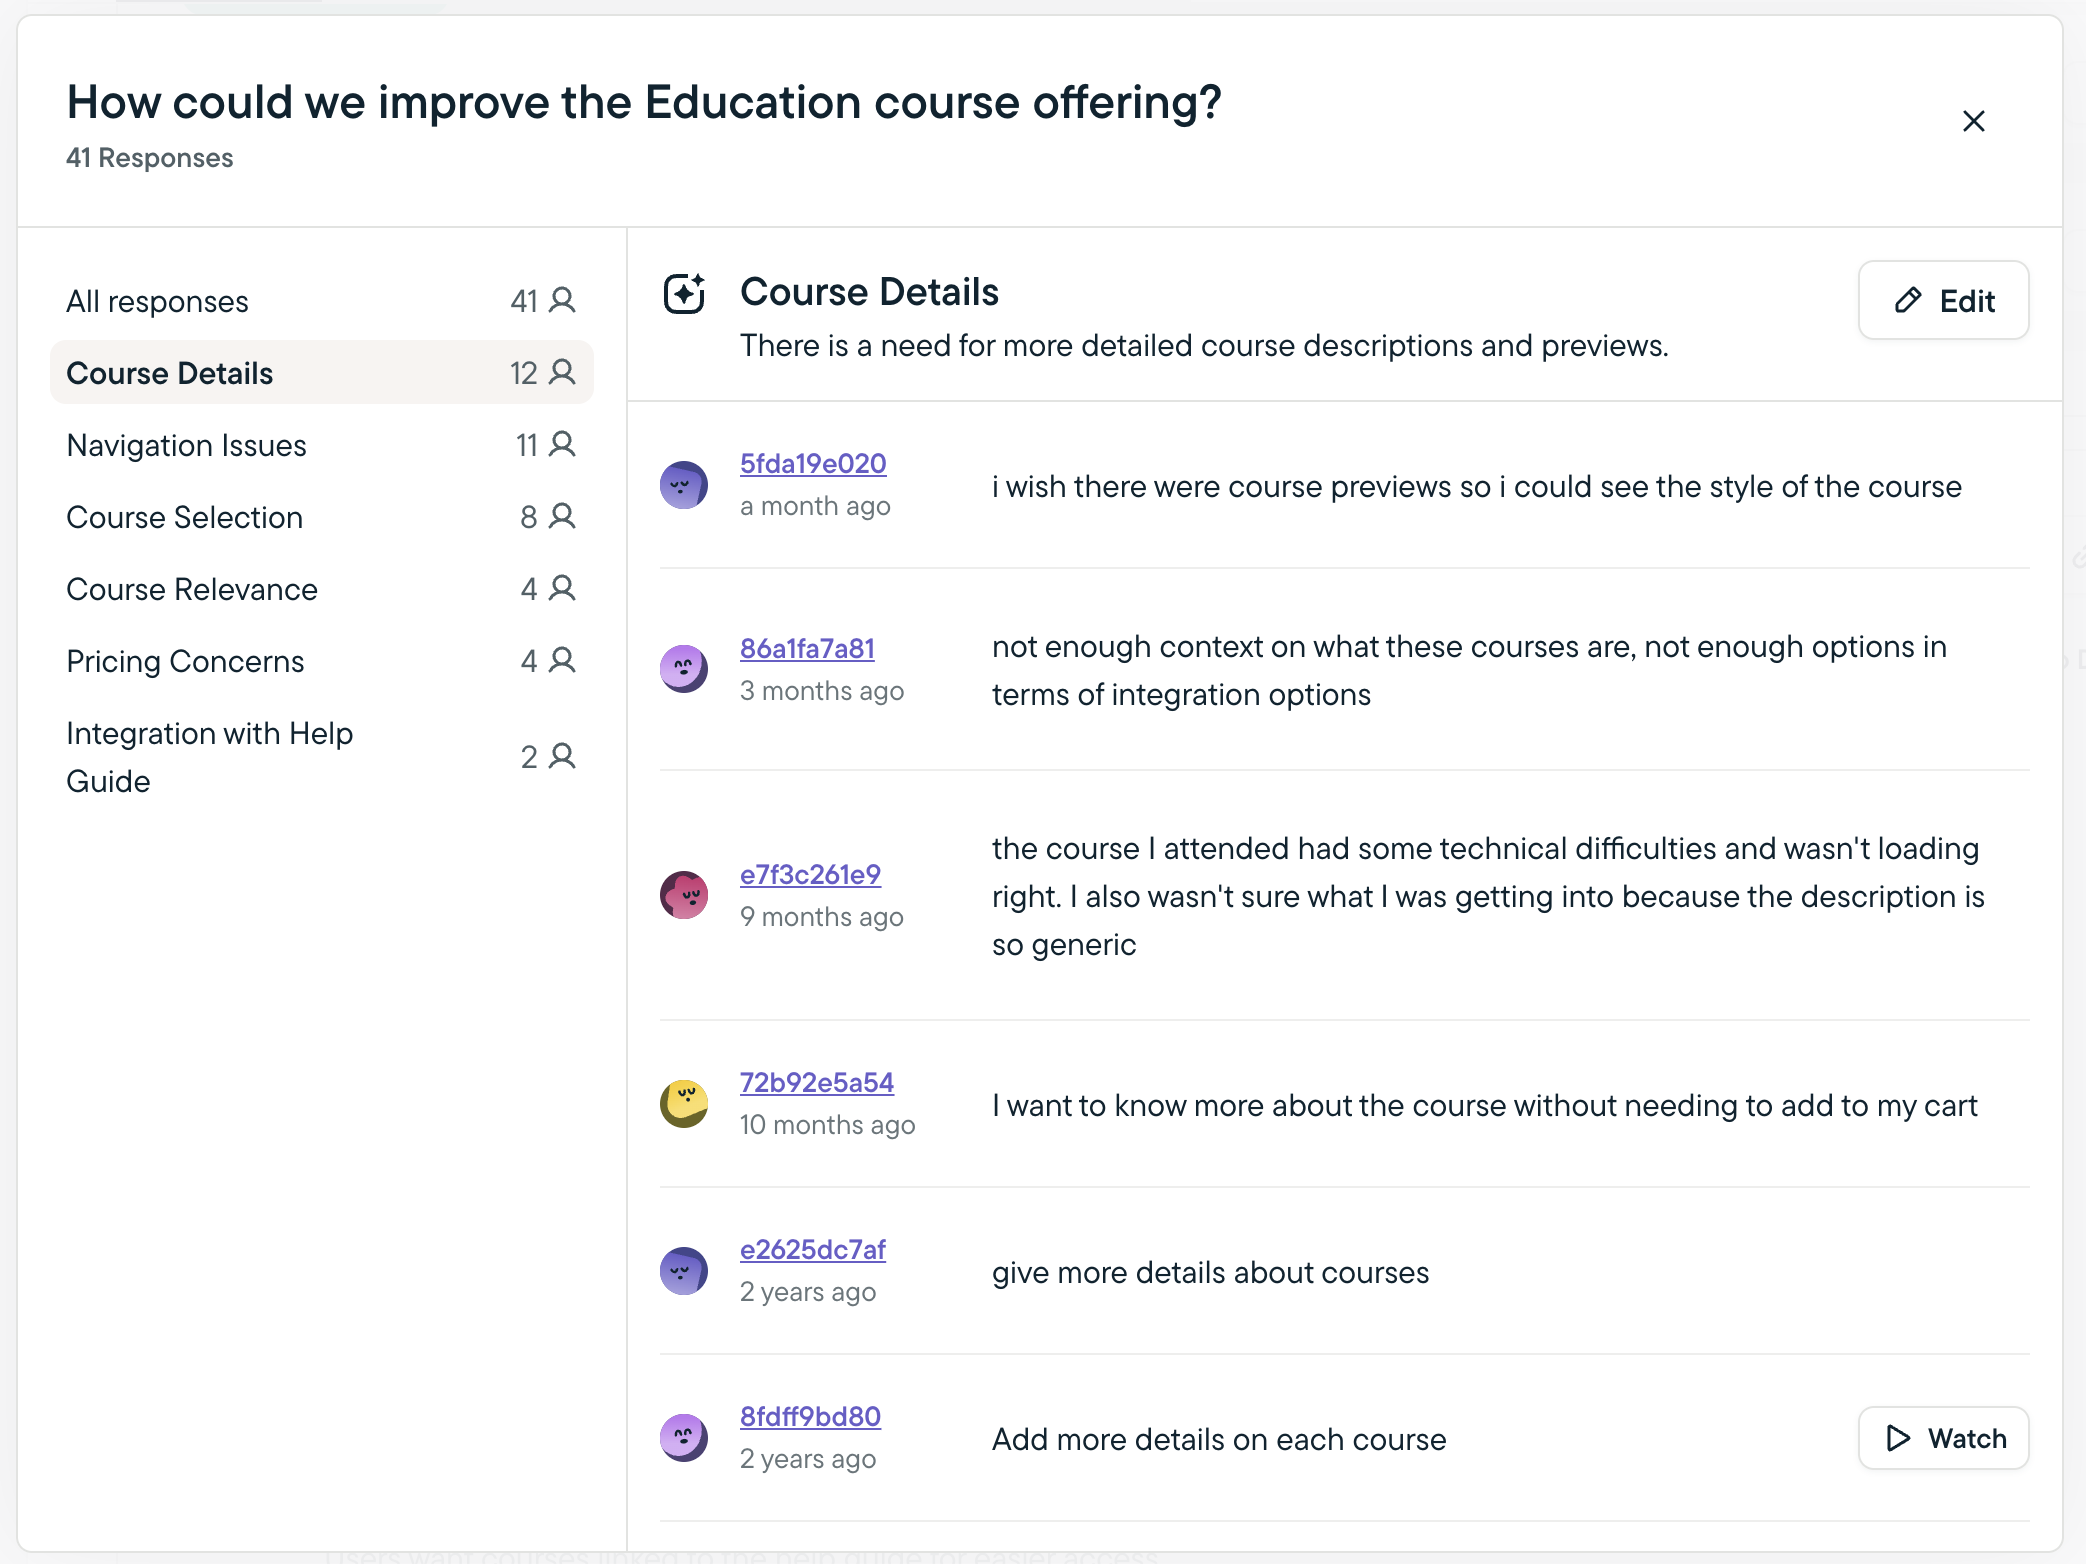Click the AI sparkle icon beside Course Details
The image size is (2086, 1564).
tap(685, 294)
